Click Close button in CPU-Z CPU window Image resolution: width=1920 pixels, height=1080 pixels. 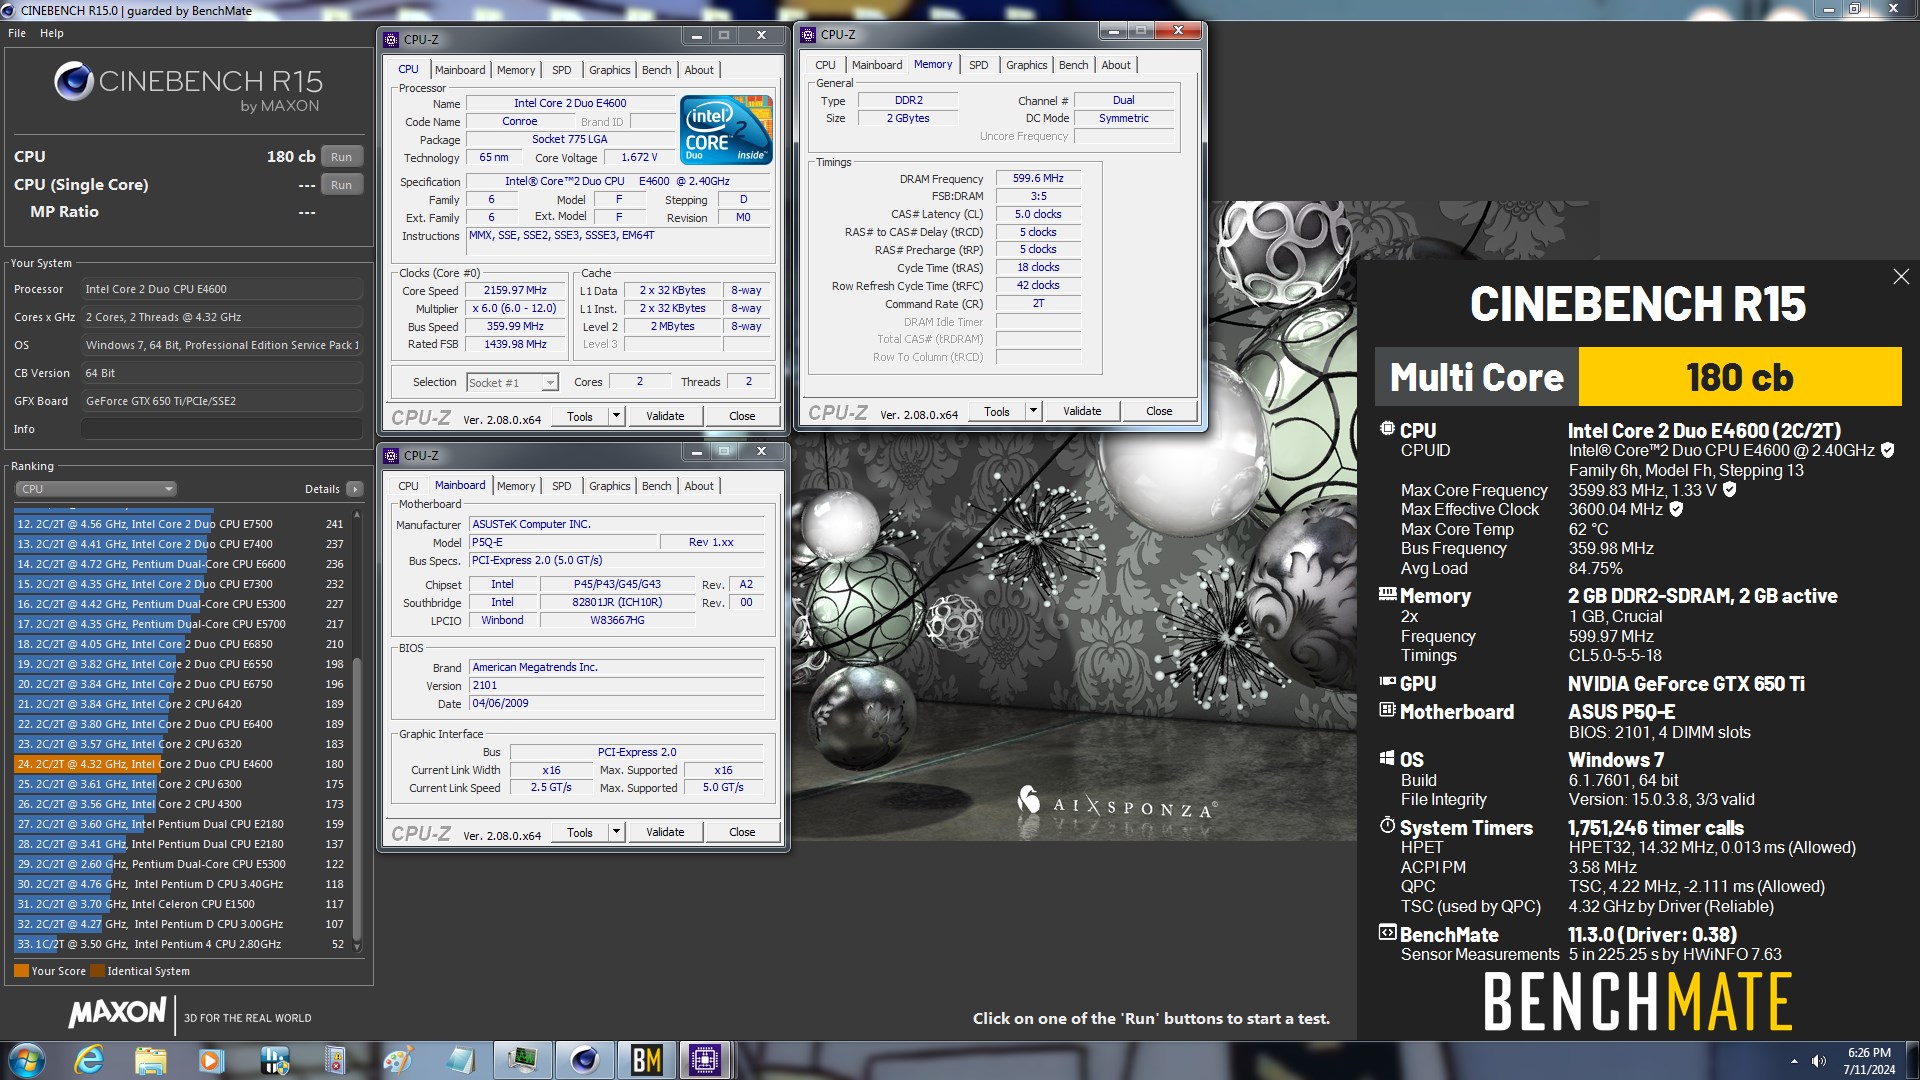coord(742,416)
